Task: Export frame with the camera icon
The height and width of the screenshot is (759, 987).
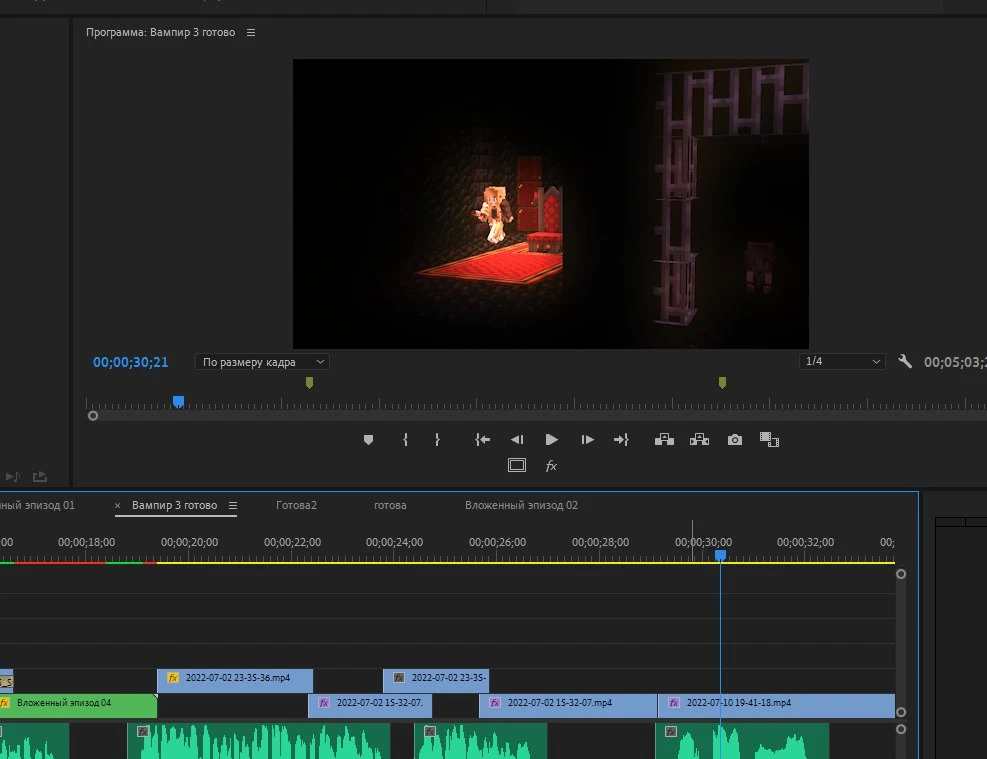Action: (x=735, y=440)
